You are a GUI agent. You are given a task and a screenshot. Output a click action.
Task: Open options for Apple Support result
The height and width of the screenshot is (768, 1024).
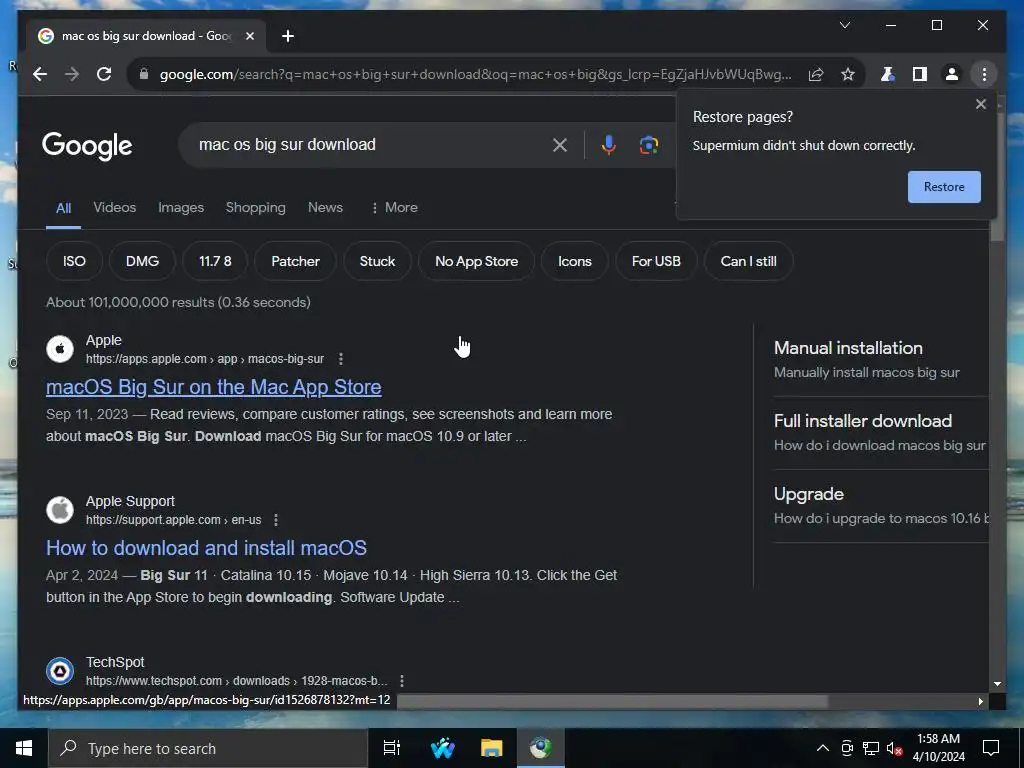(276, 520)
